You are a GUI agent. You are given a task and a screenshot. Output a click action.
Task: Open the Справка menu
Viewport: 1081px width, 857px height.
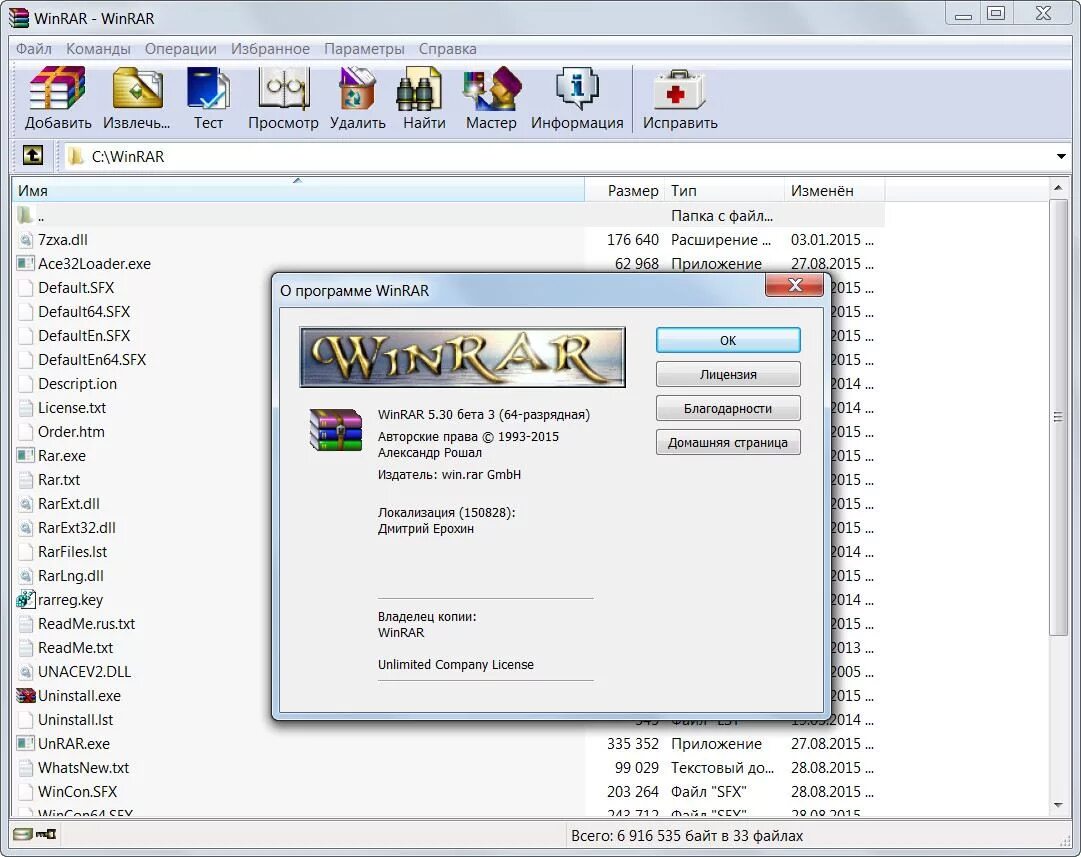coord(447,49)
